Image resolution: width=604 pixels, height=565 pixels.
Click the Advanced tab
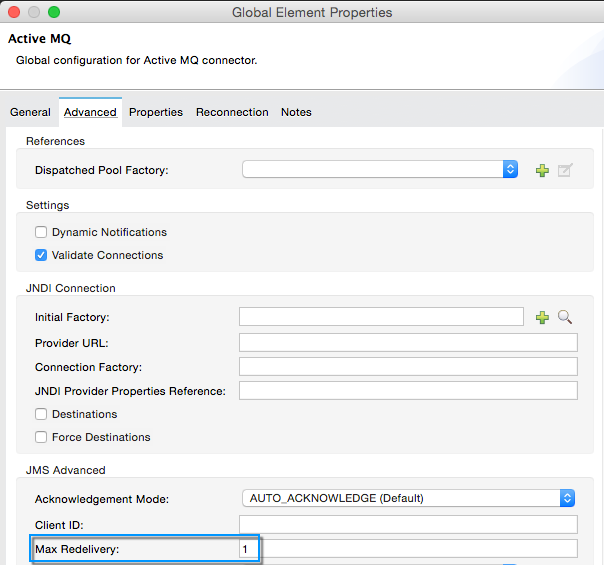click(x=90, y=112)
